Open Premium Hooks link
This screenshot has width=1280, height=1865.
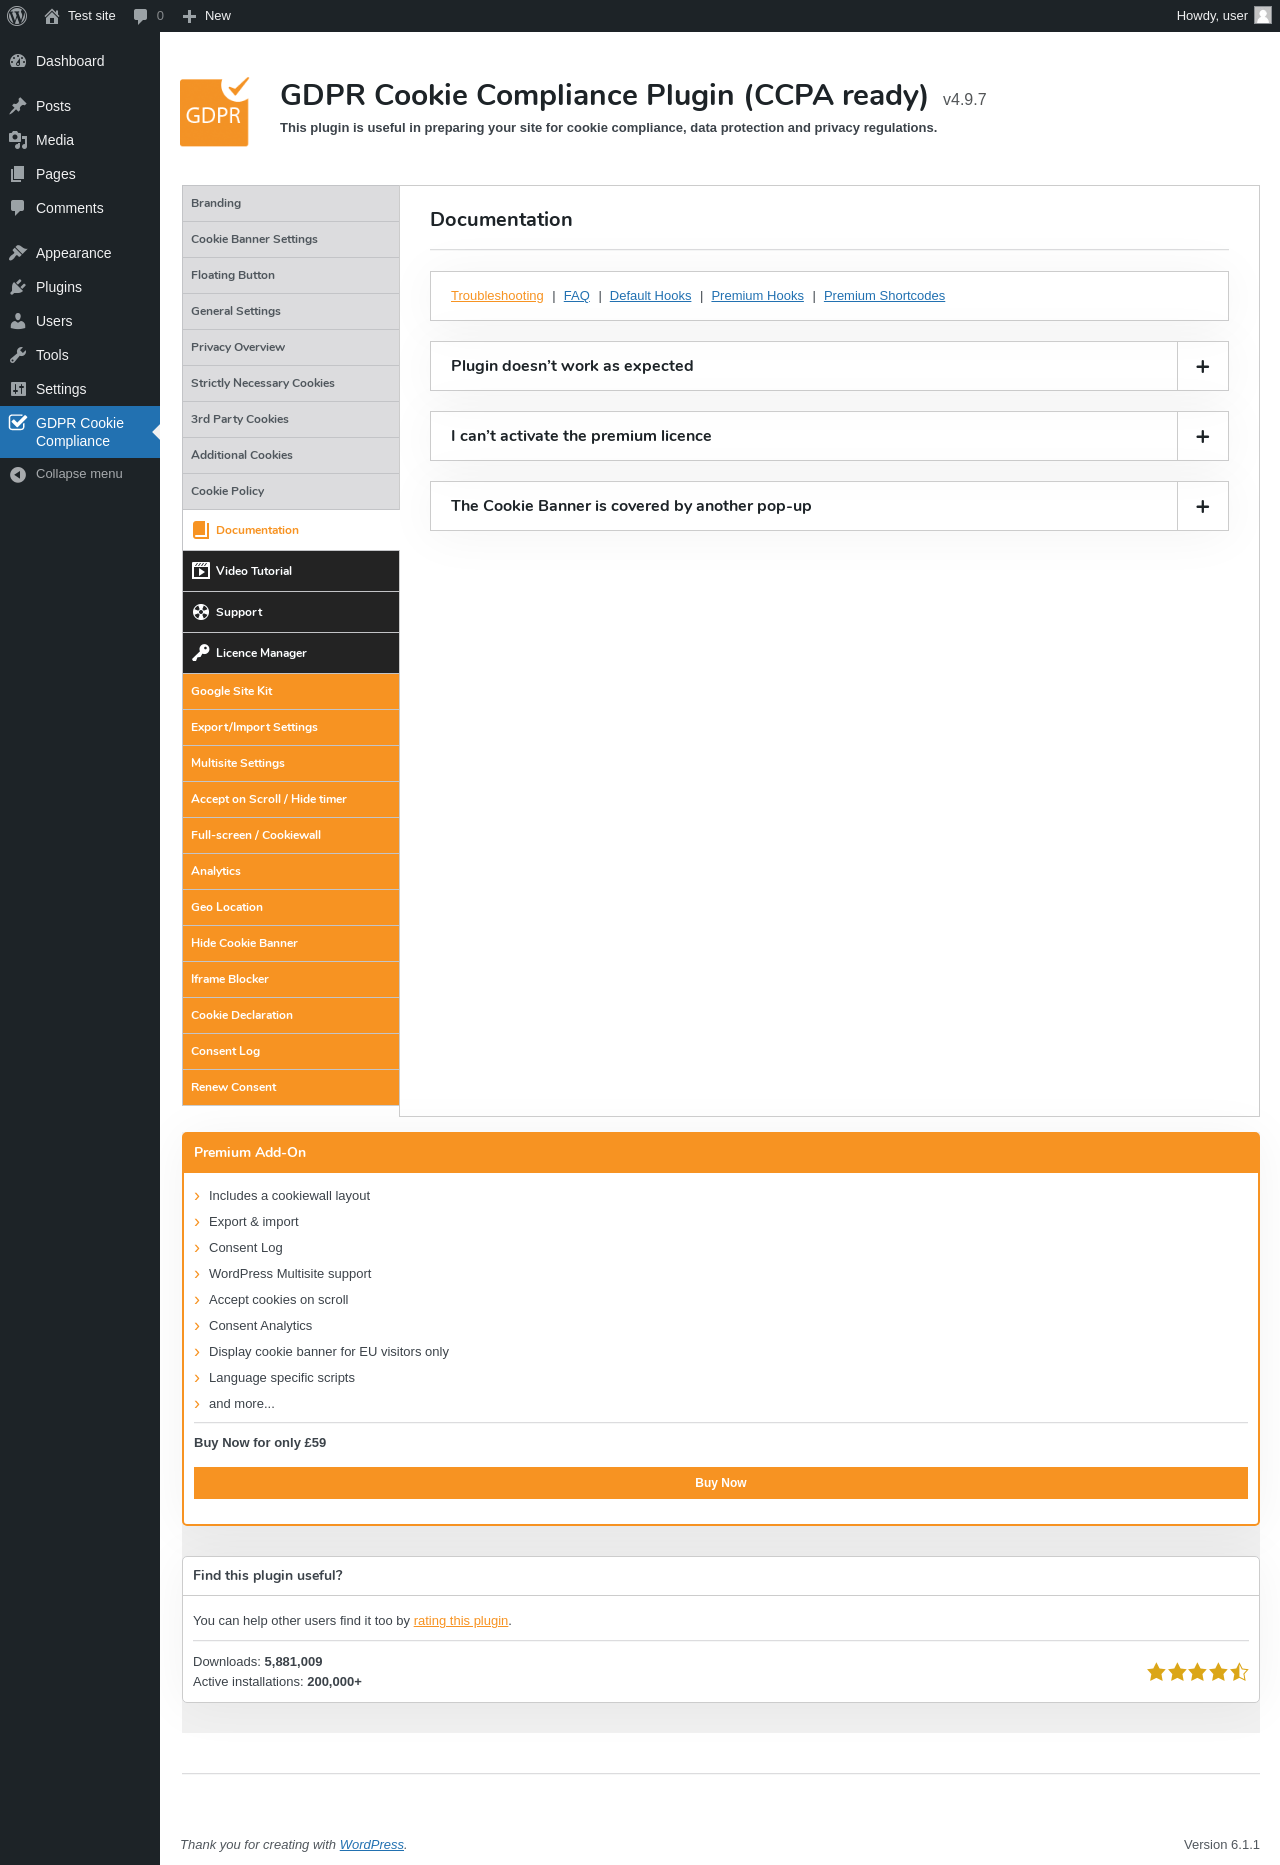point(758,296)
